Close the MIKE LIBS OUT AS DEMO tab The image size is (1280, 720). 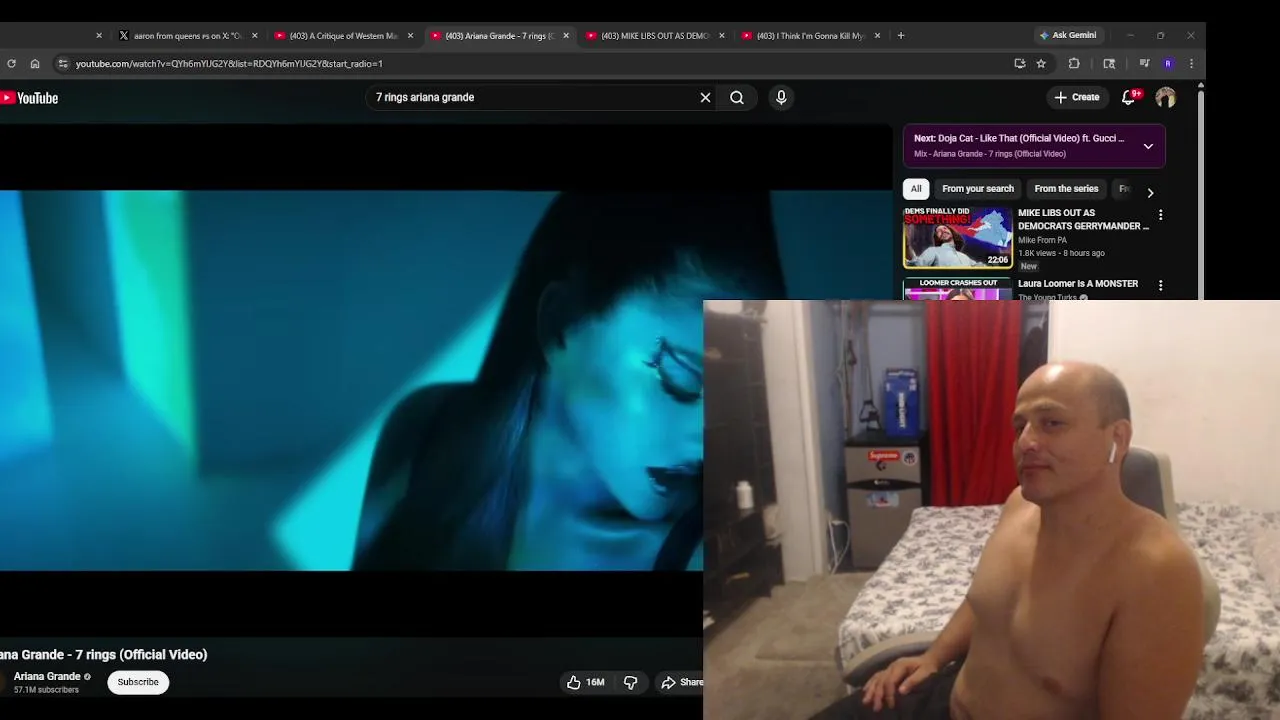point(722,35)
